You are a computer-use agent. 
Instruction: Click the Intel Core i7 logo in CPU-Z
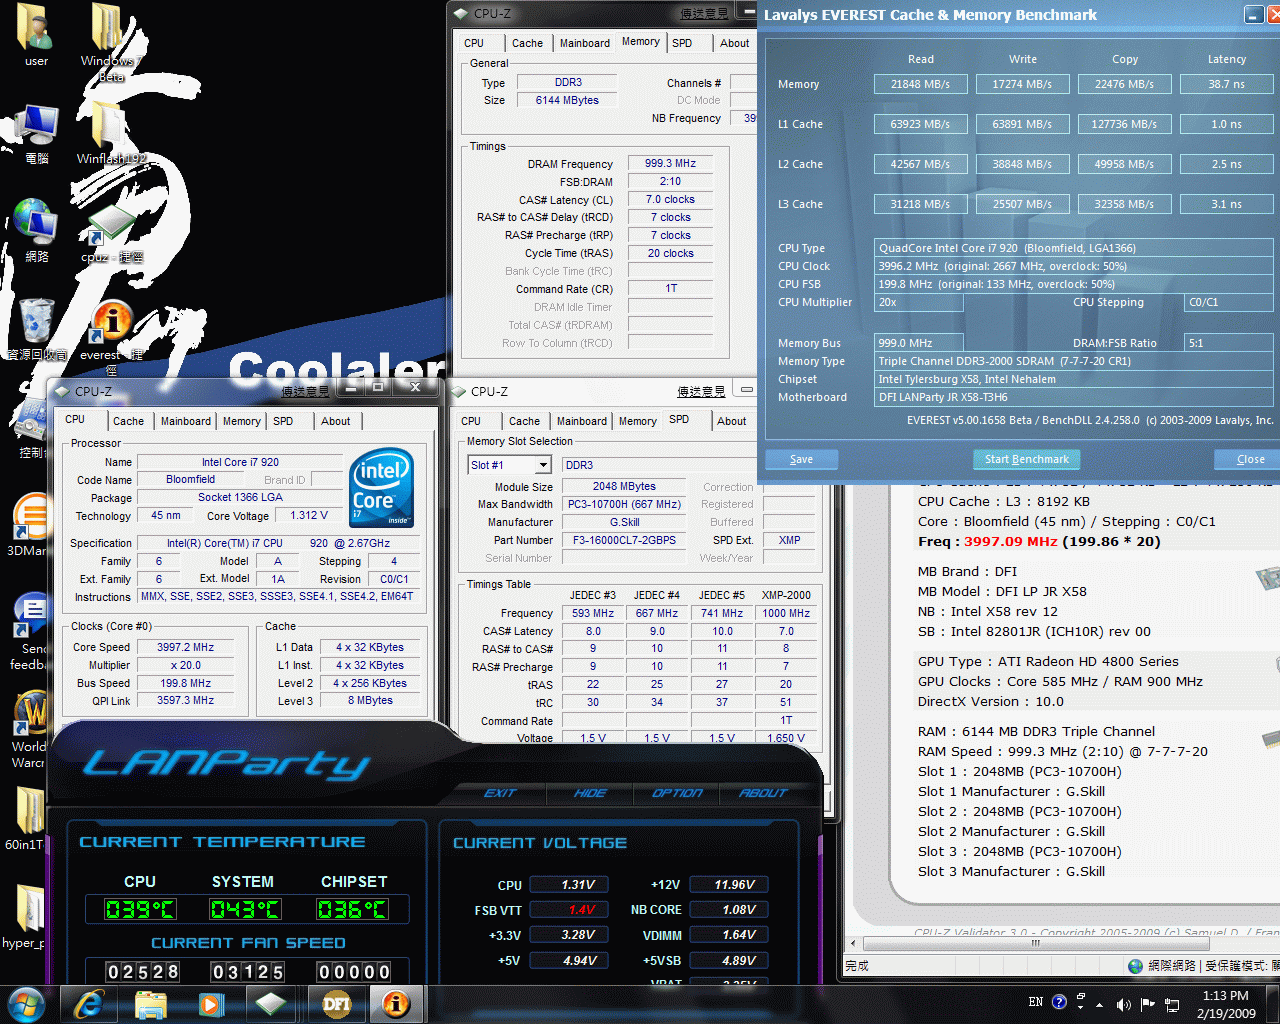coord(381,487)
